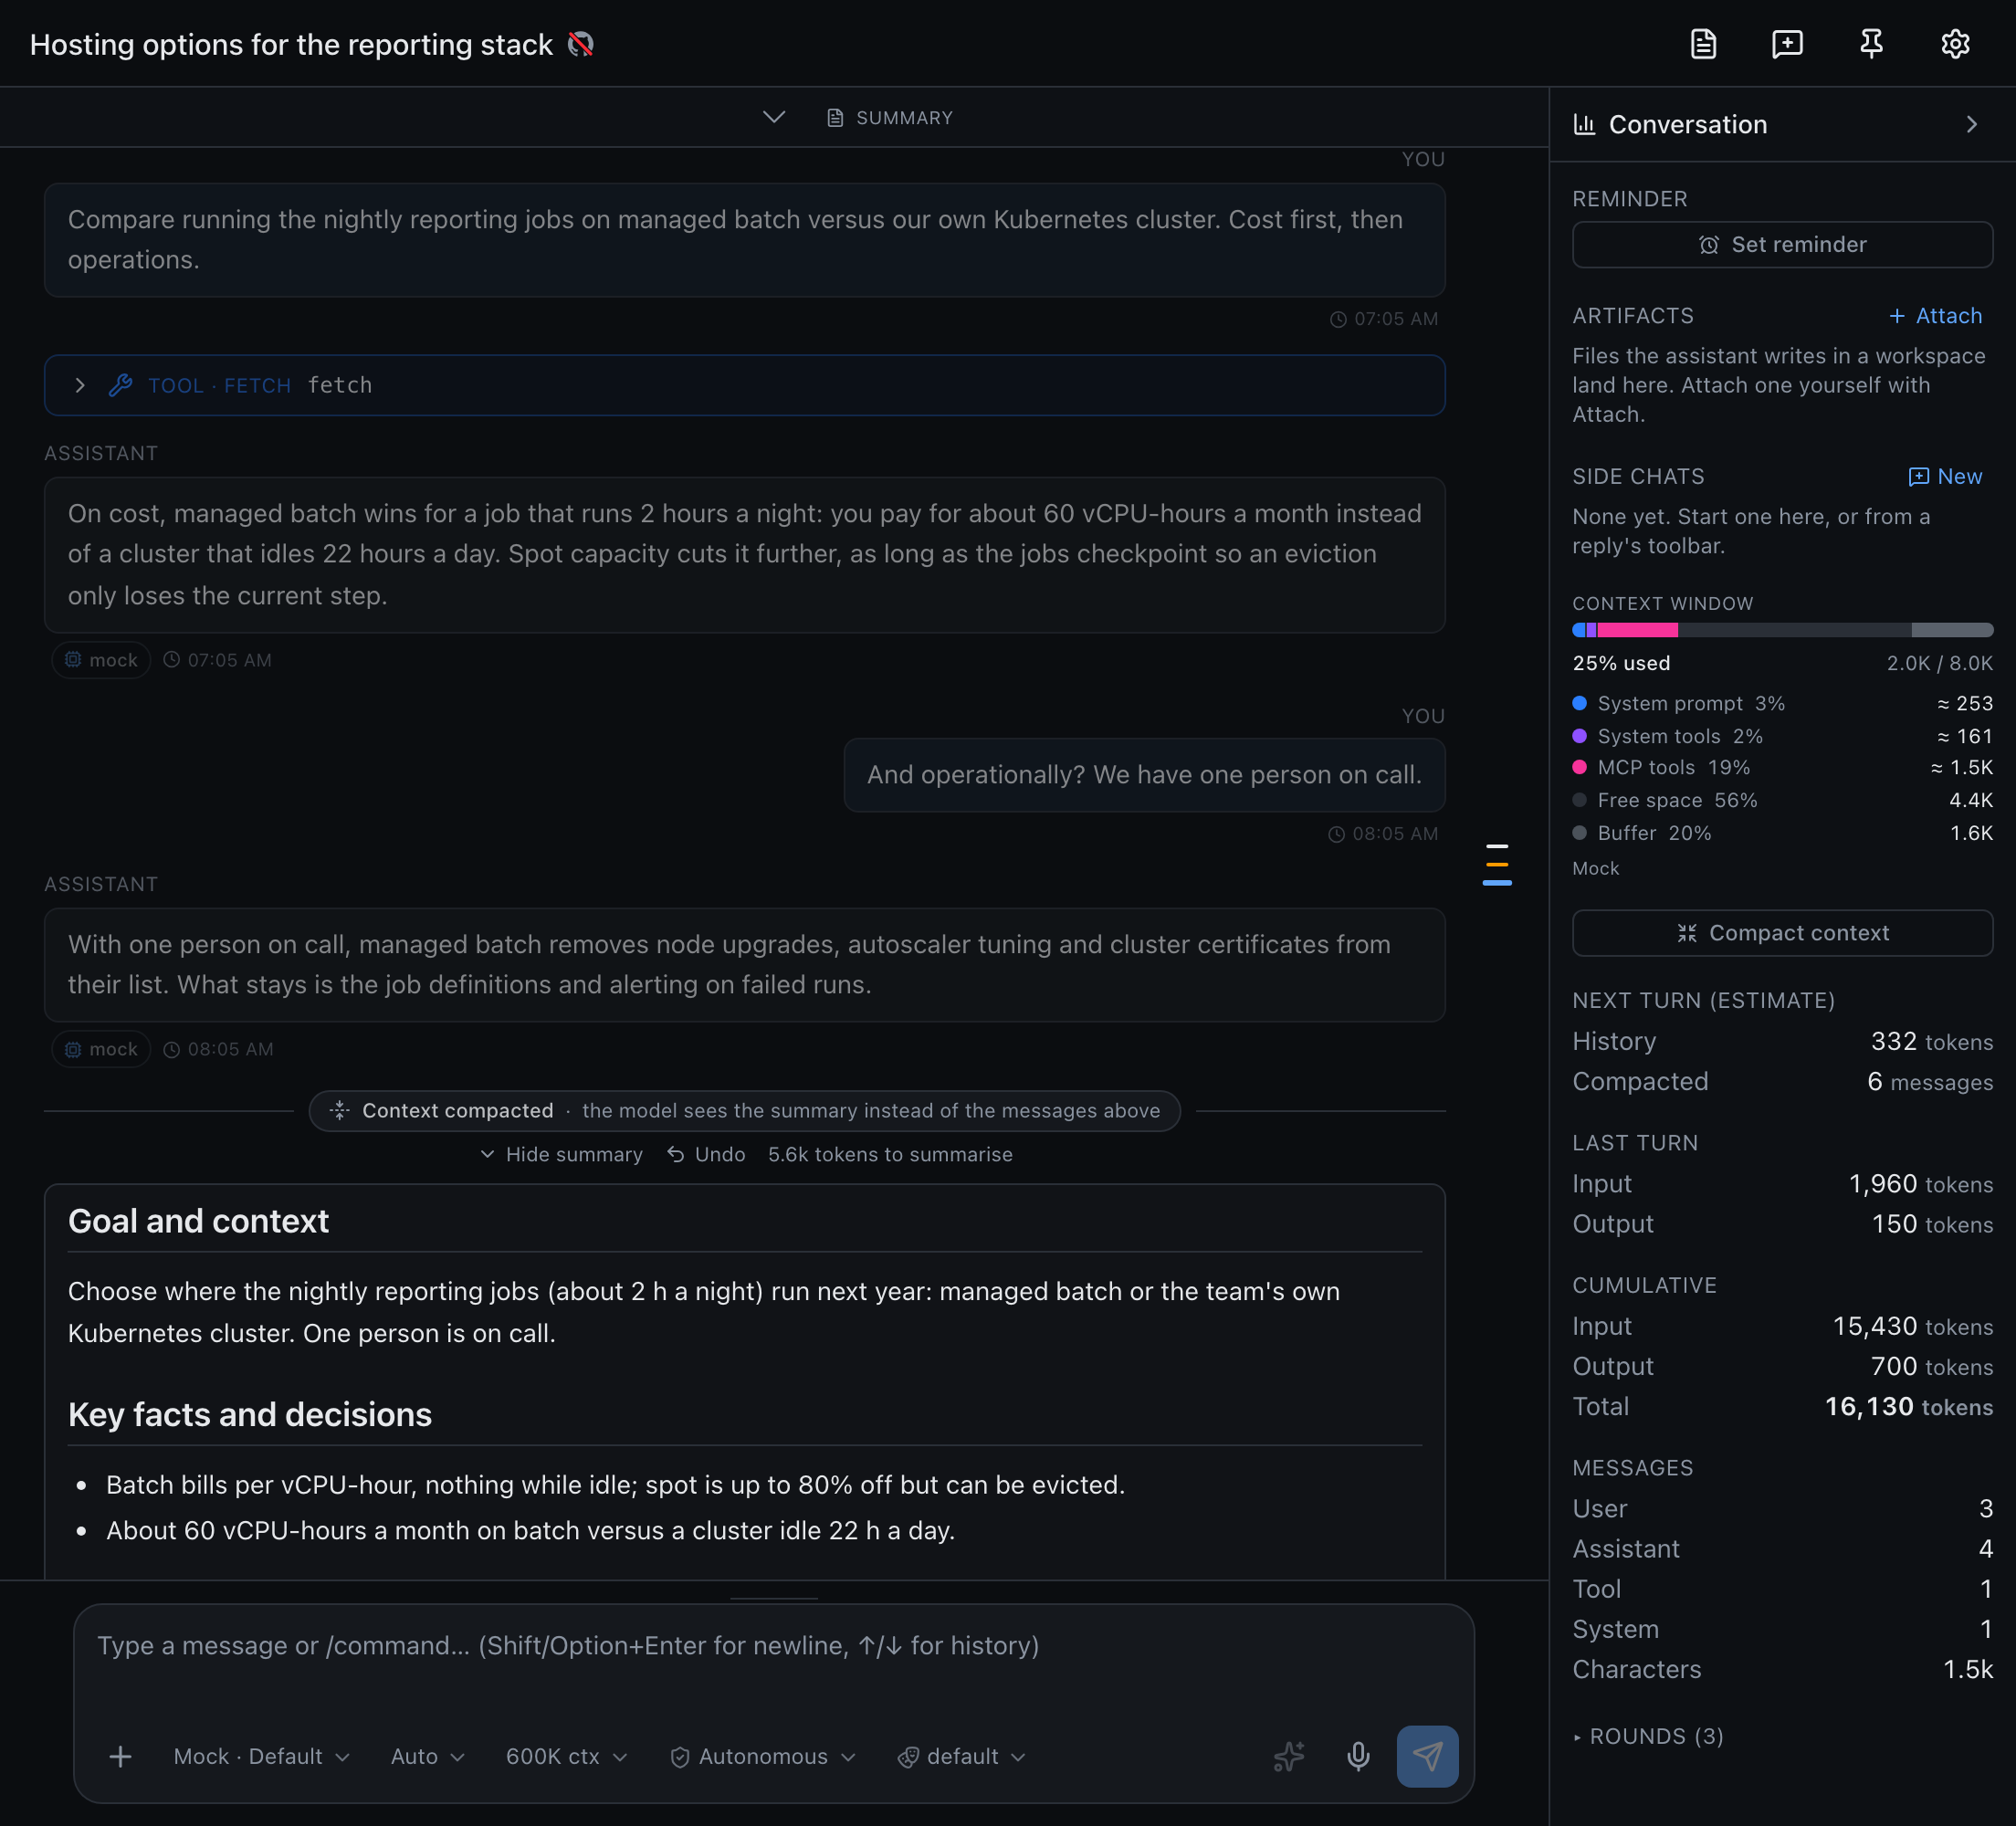Click the wrench icon on fetch tool row
Image resolution: width=2016 pixels, height=1826 pixels.
121,385
